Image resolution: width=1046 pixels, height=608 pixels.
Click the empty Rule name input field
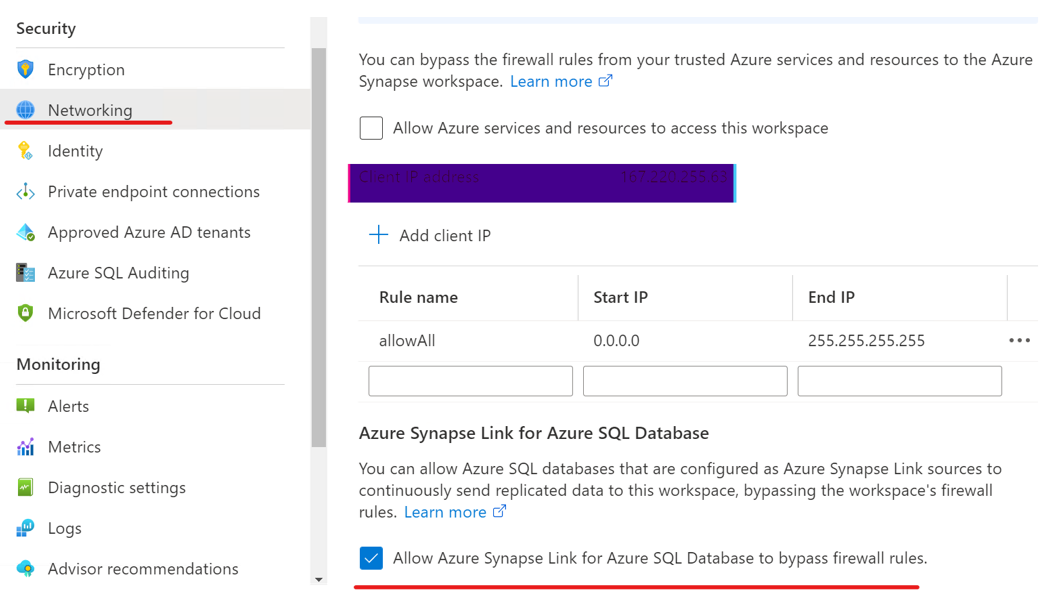(x=470, y=381)
